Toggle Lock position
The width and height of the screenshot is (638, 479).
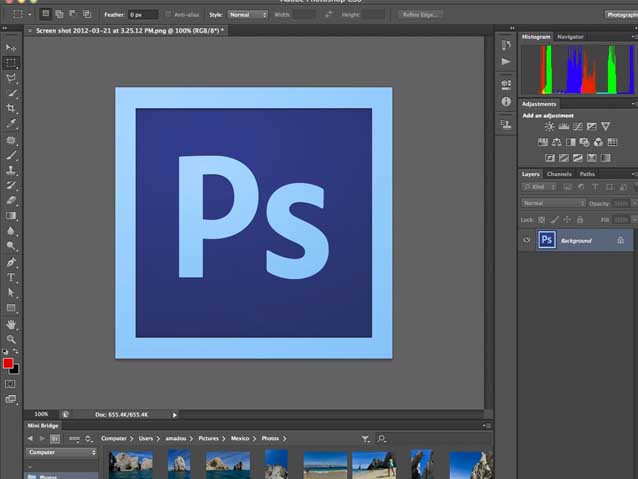[567, 220]
